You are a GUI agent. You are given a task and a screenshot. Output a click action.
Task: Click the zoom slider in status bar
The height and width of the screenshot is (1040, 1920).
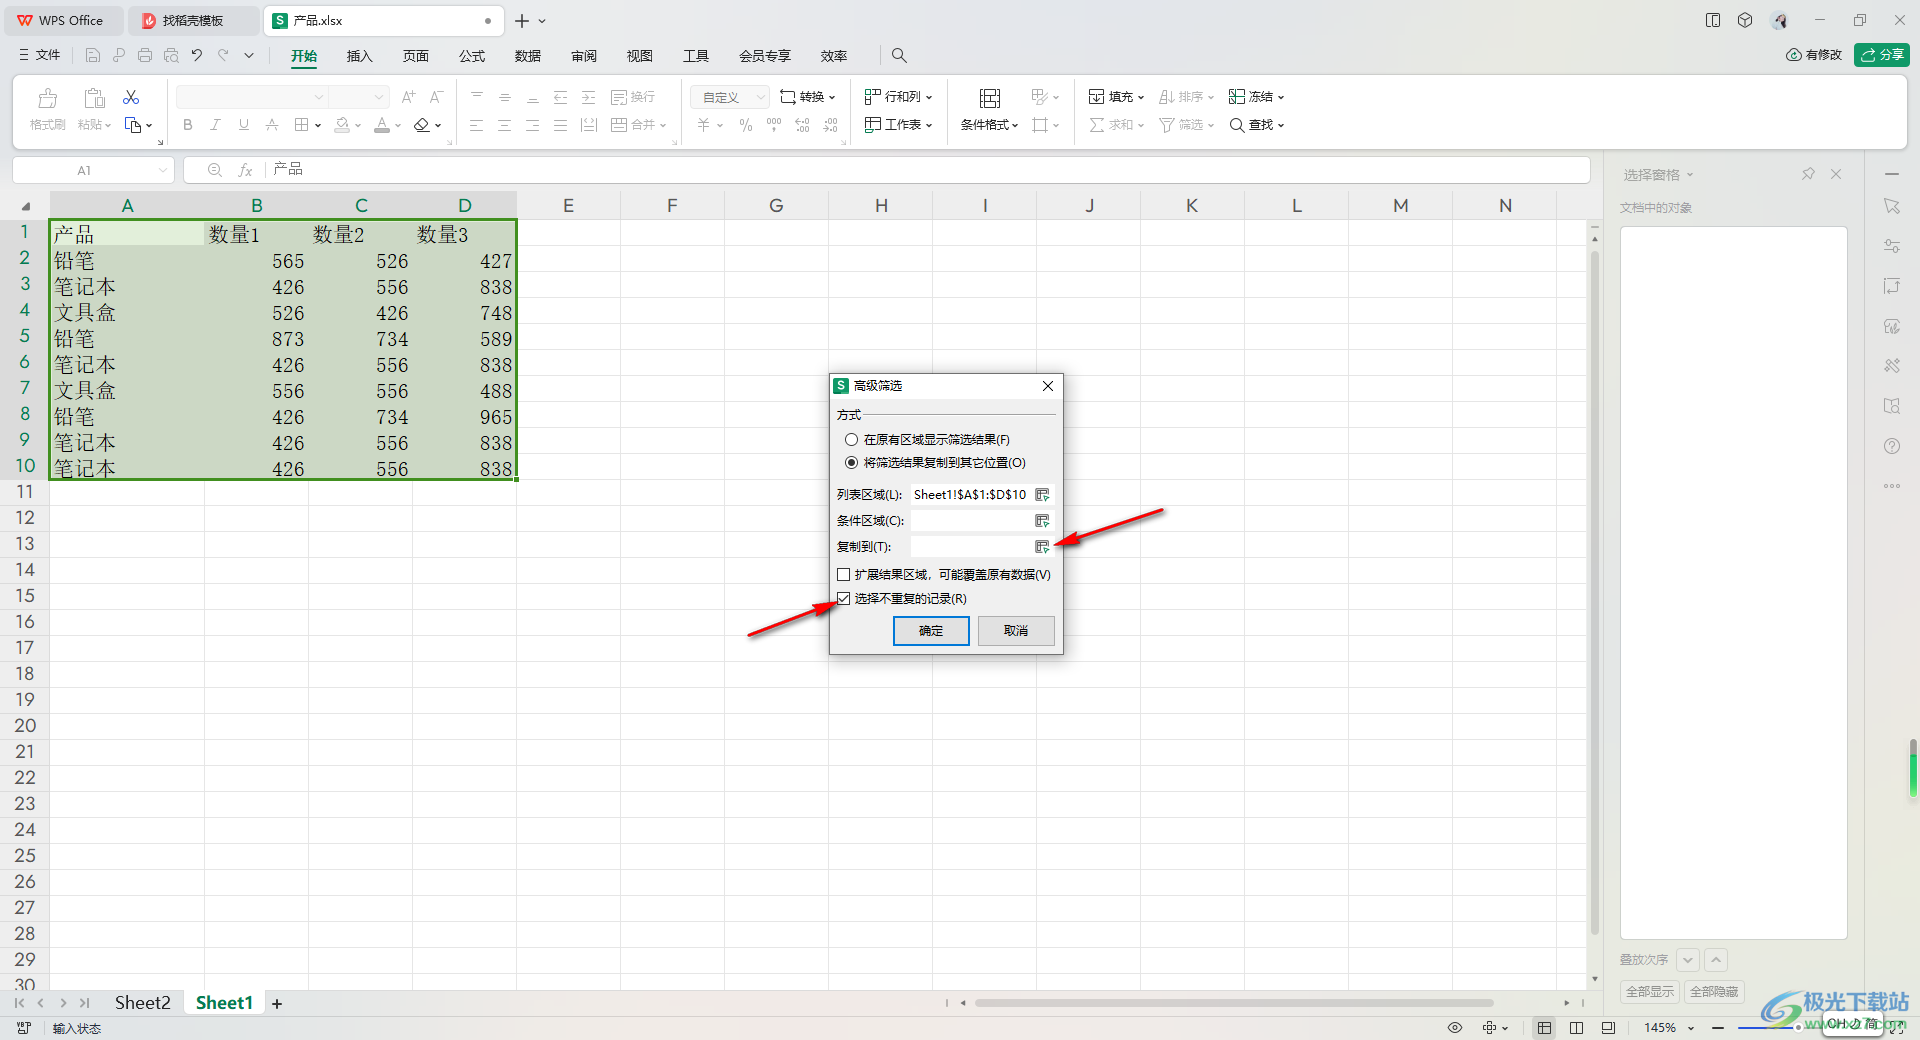(1770, 1028)
